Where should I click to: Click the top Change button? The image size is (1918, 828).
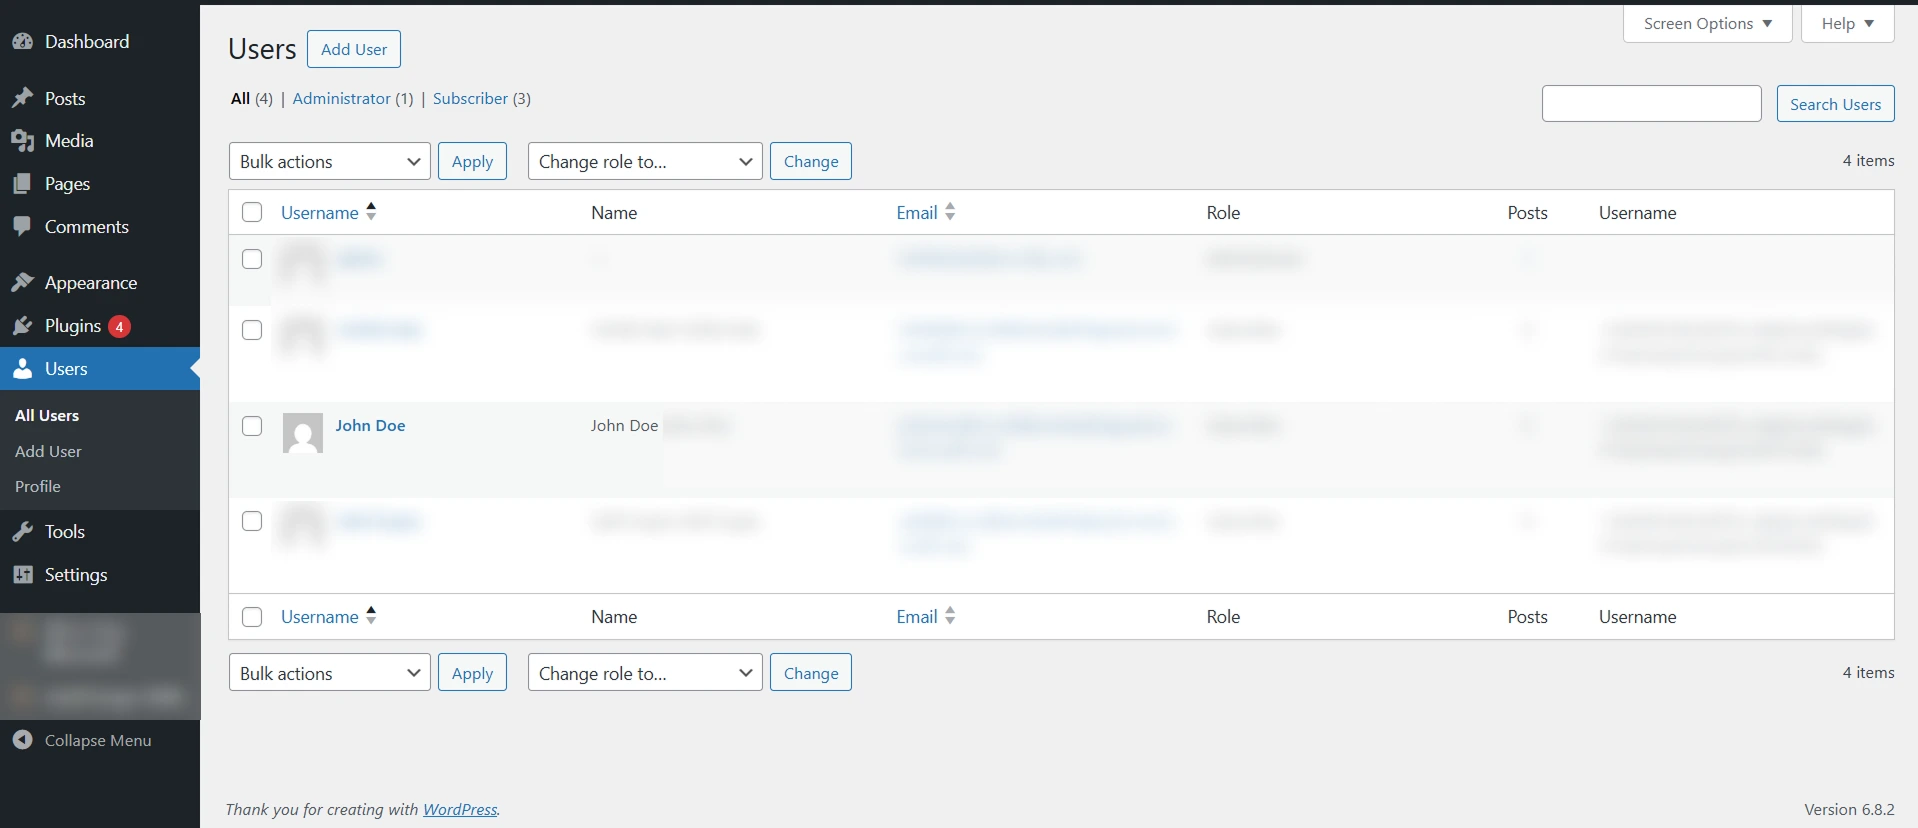(x=811, y=162)
